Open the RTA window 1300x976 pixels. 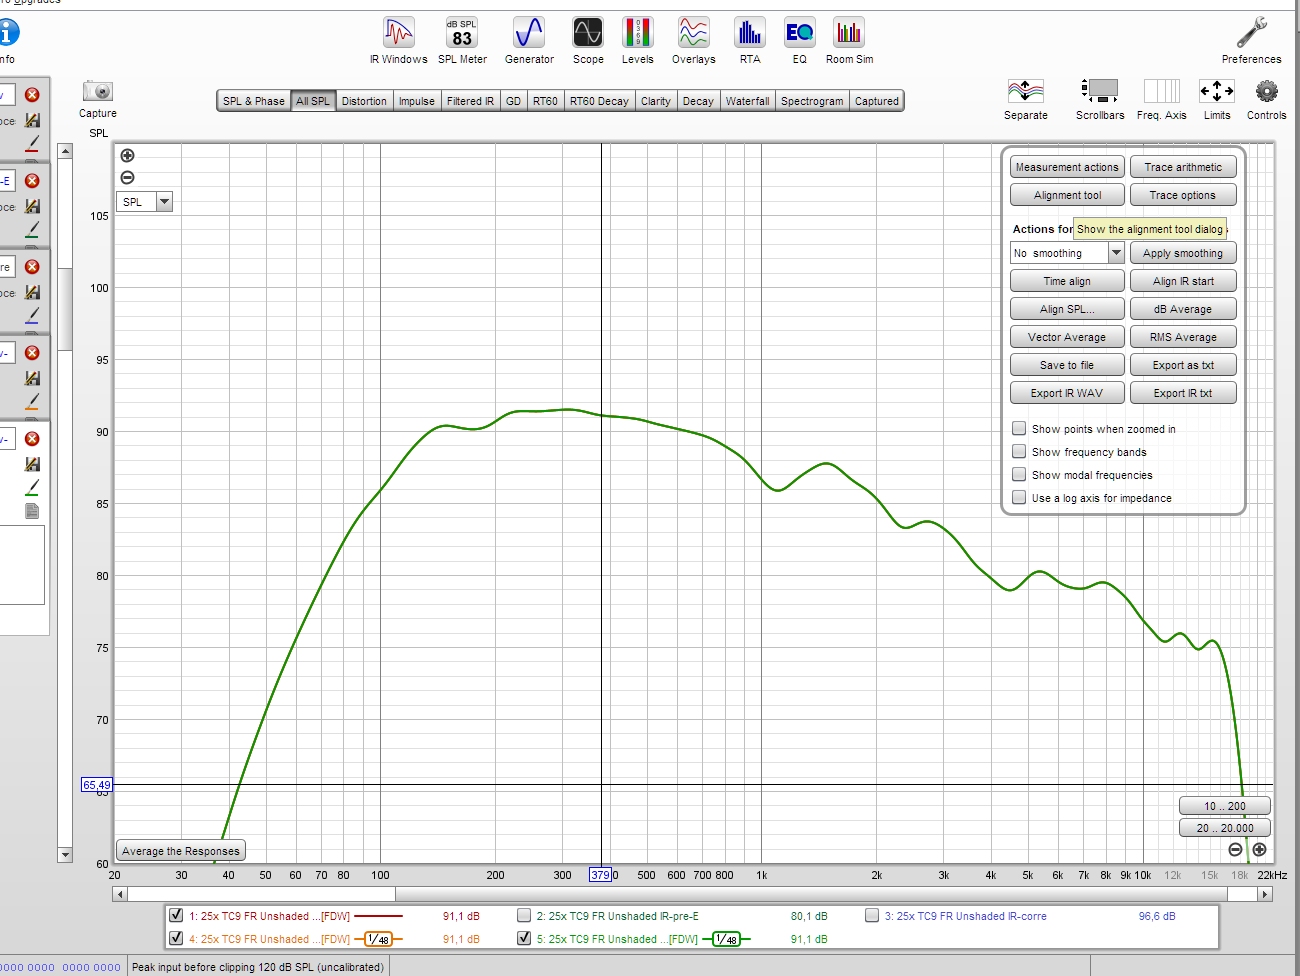(x=750, y=41)
